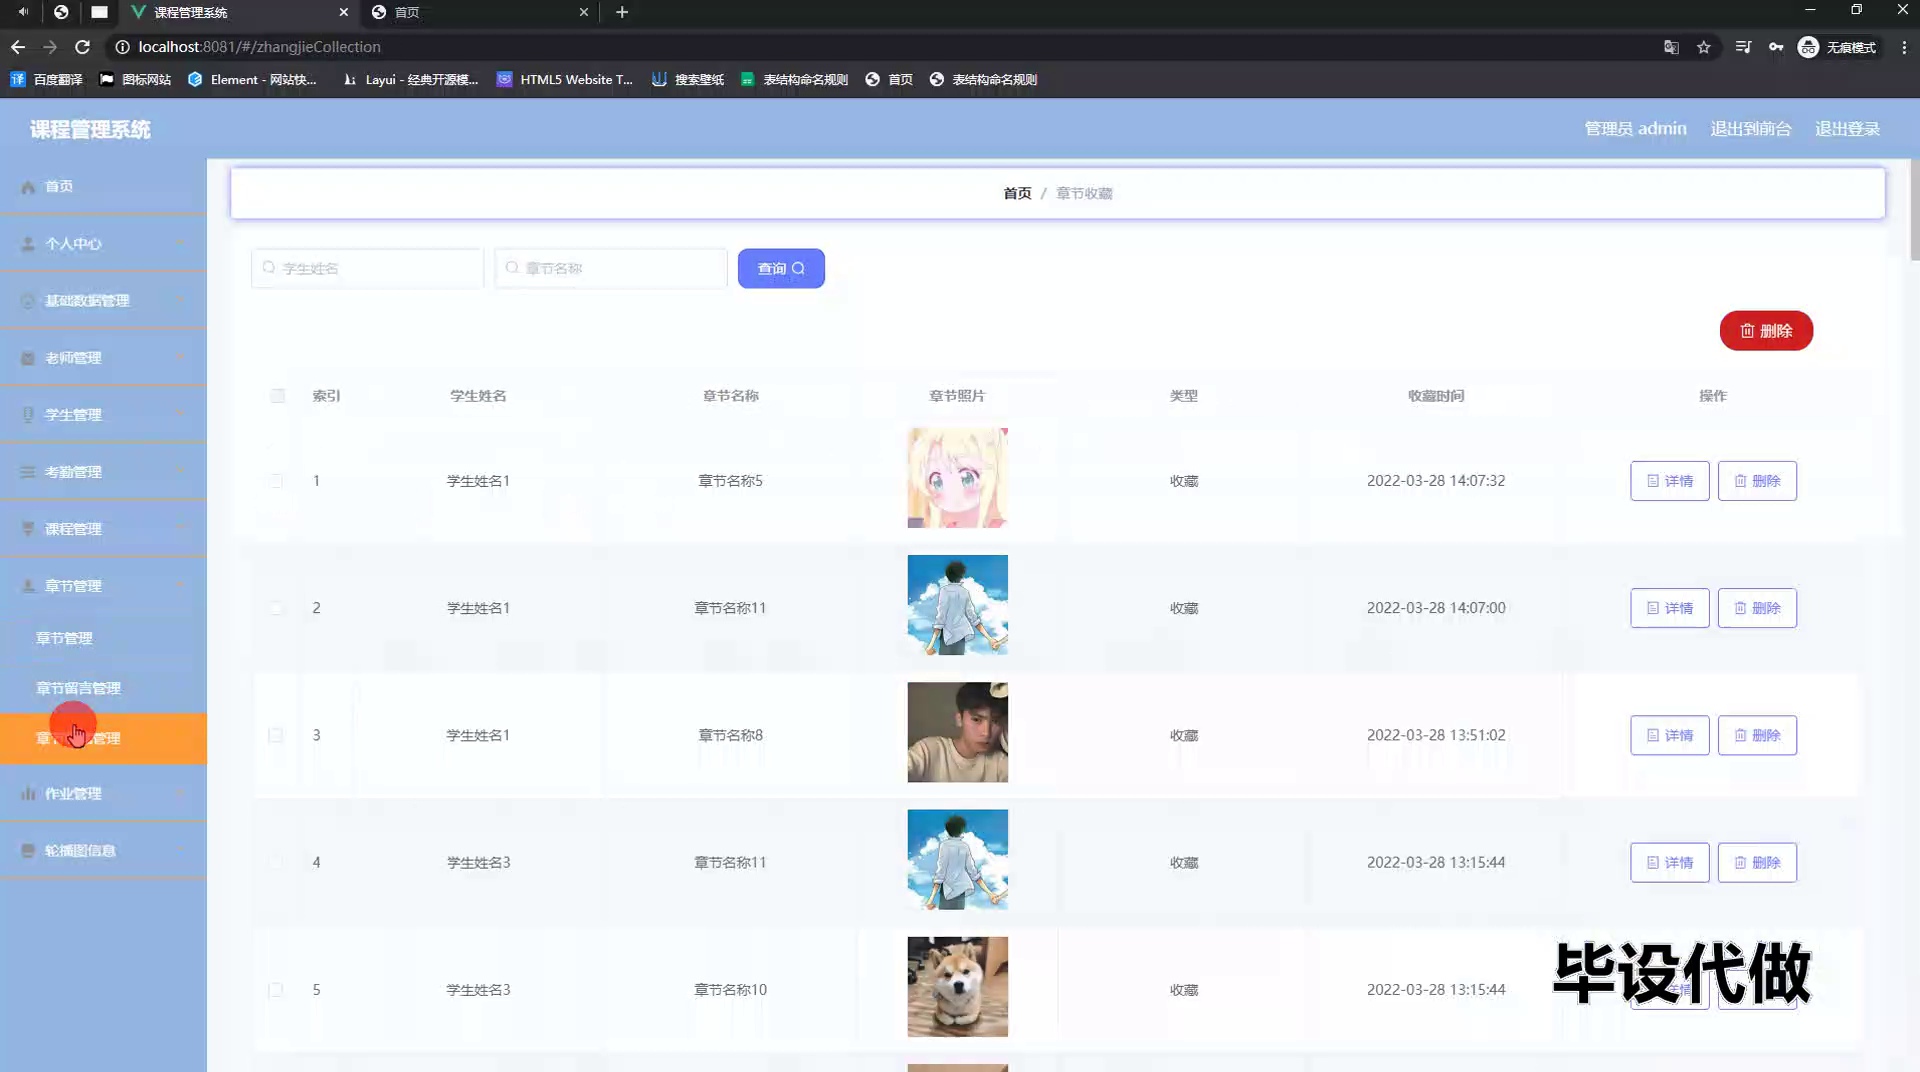Image resolution: width=1920 pixels, height=1072 pixels.
Task: Click 退出到前台 in the header
Action: [1750, 129]
